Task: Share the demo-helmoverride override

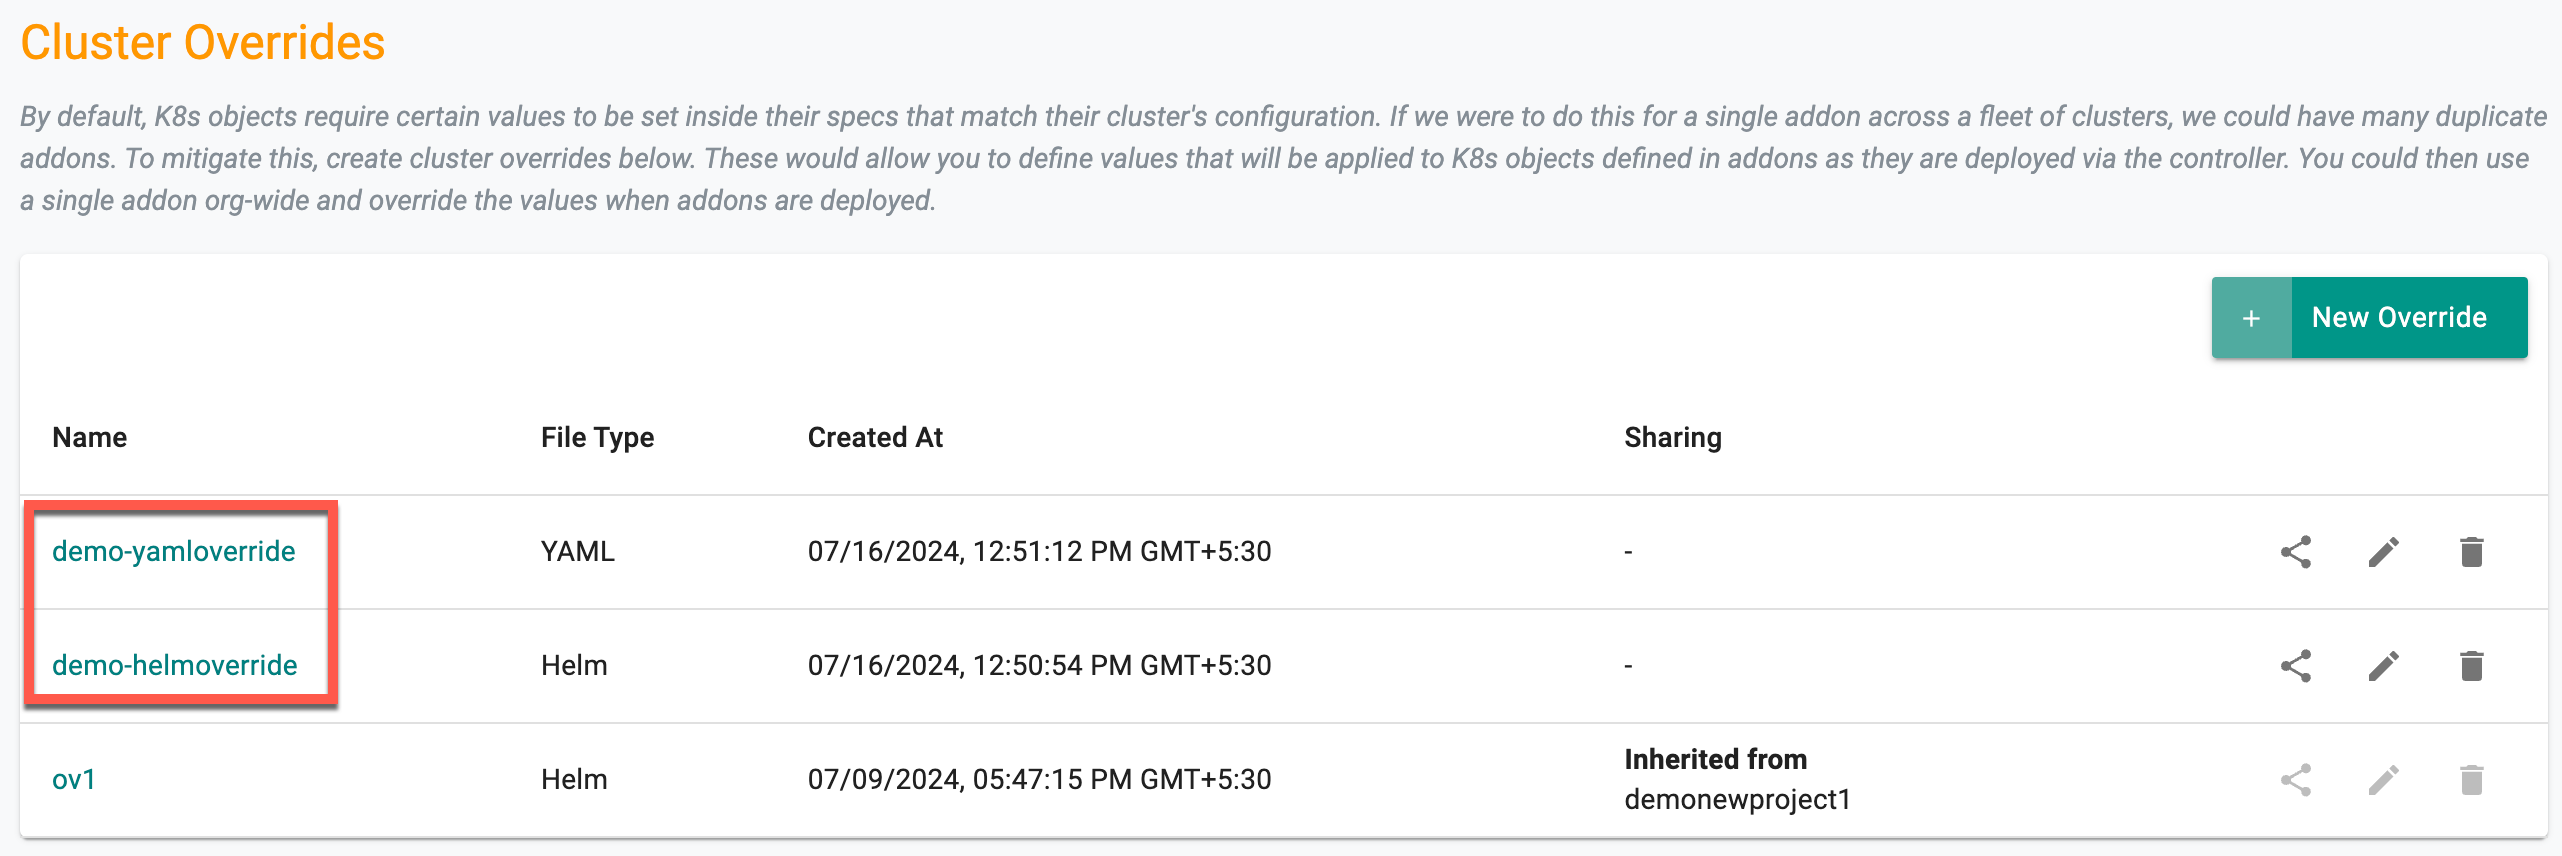Action: (2296, 666)
